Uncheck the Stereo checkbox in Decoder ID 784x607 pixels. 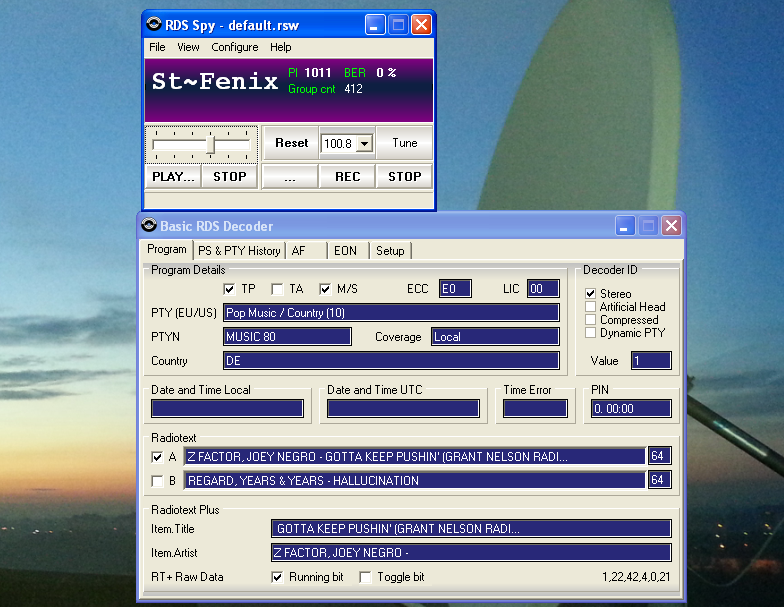(590, 294)
